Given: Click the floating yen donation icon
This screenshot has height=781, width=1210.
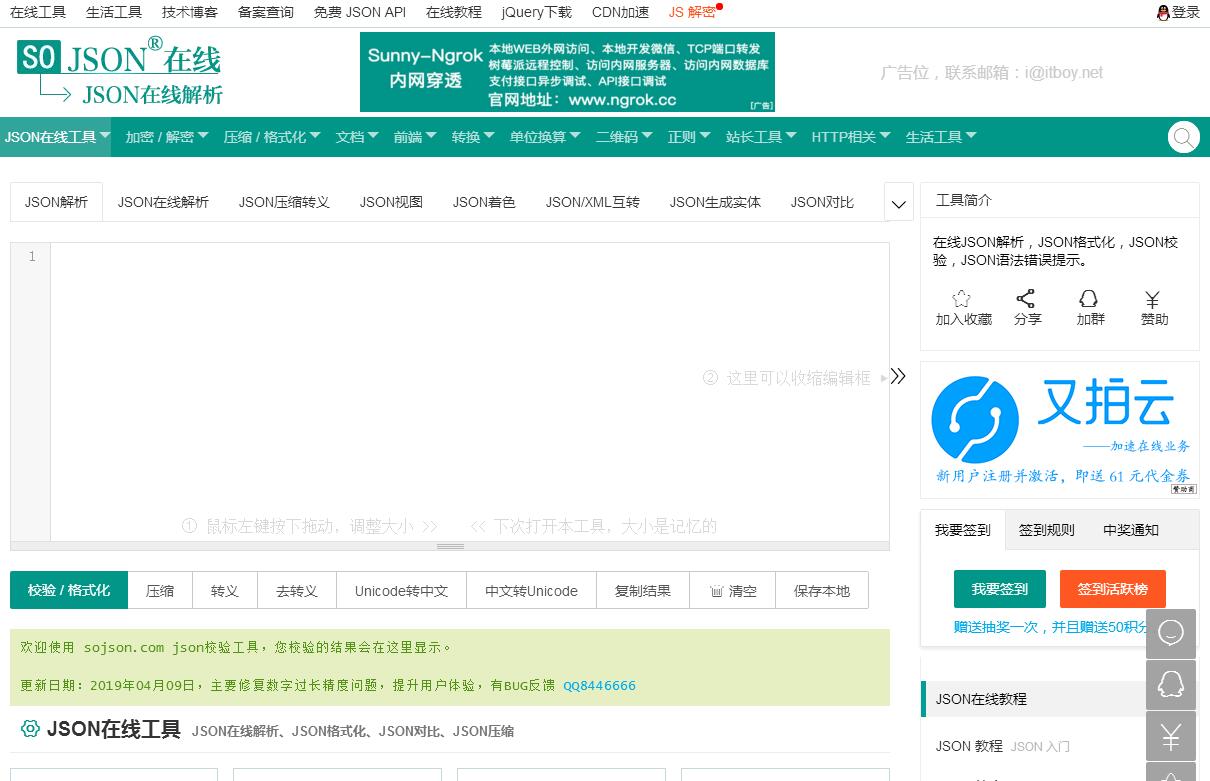Looking at the screenshot, I should (x=1170, y=738).
